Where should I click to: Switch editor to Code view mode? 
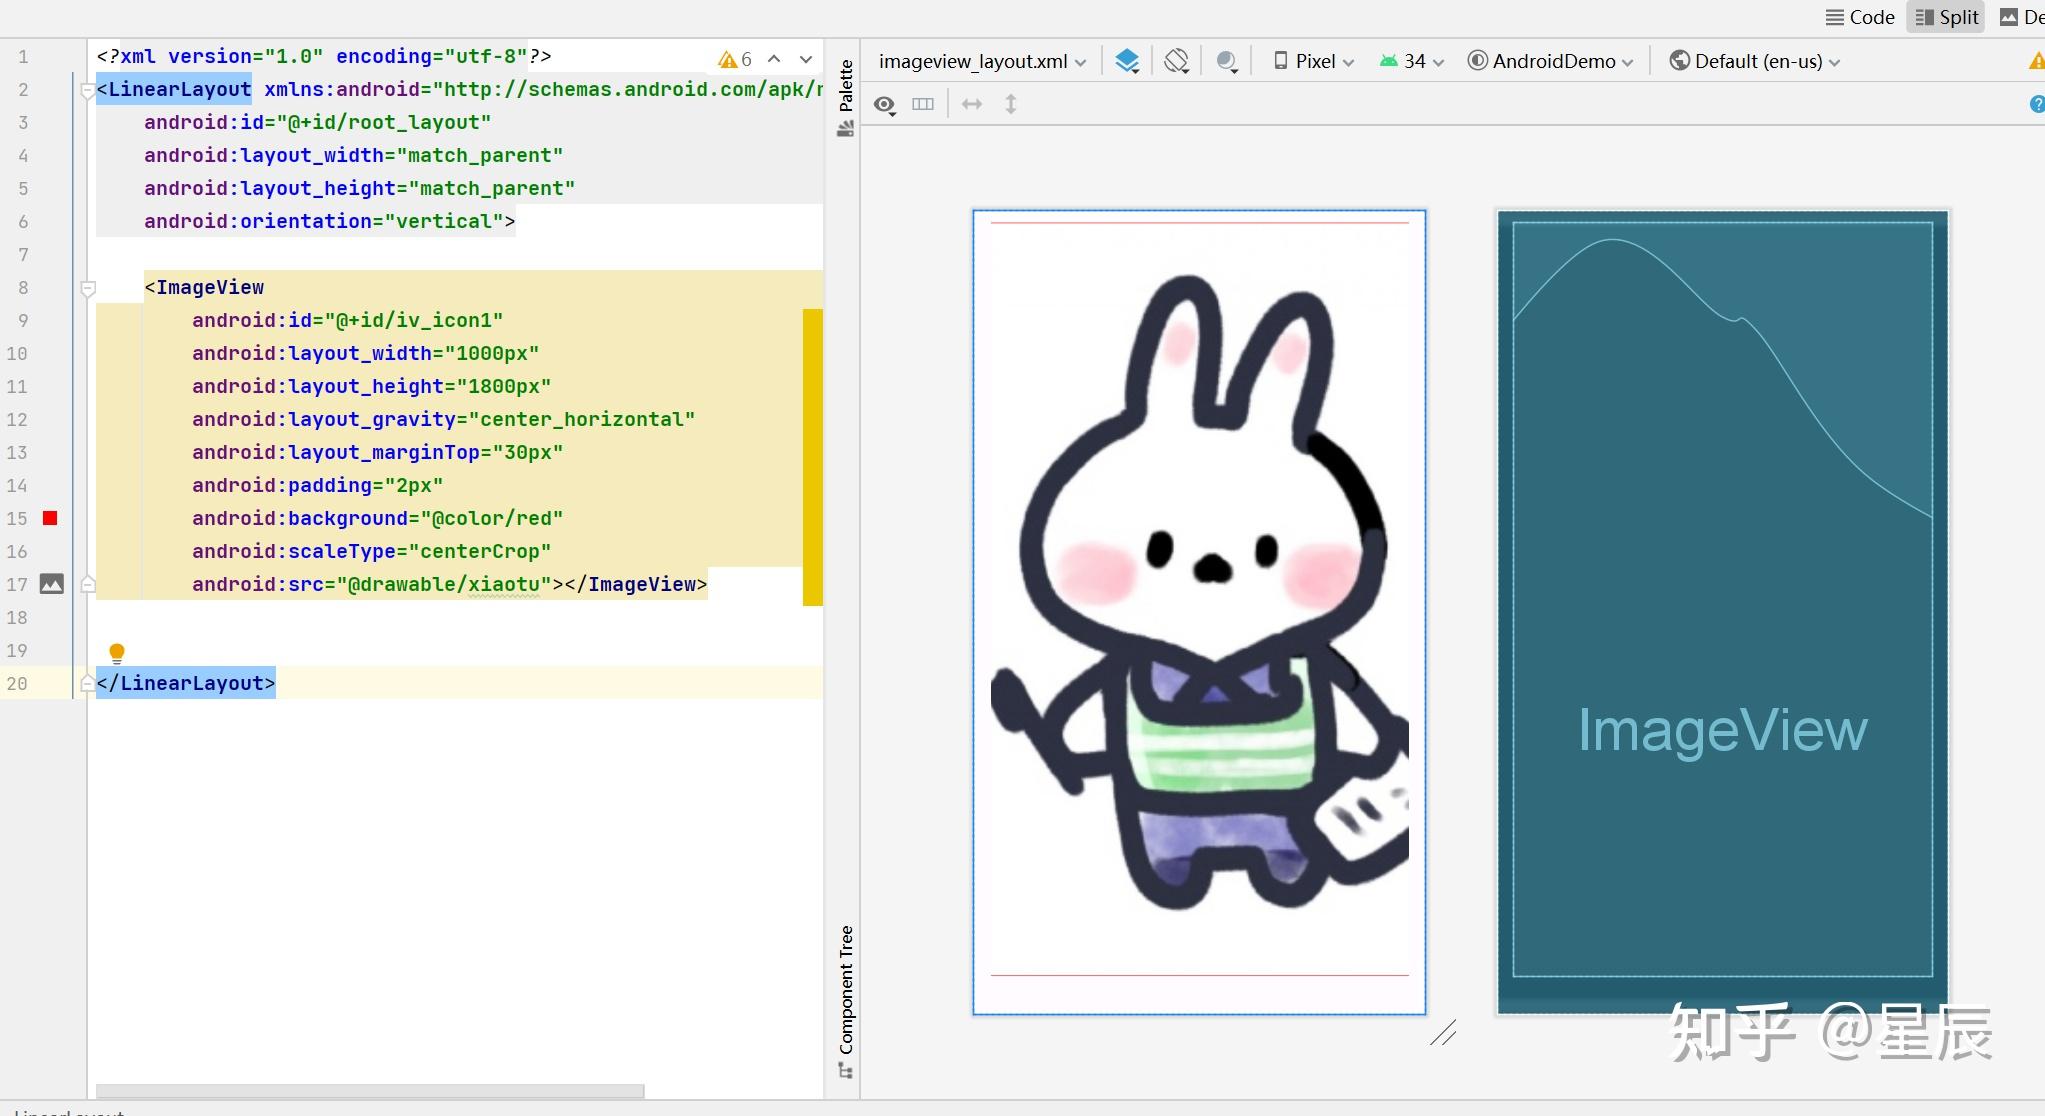(1860, 17)
